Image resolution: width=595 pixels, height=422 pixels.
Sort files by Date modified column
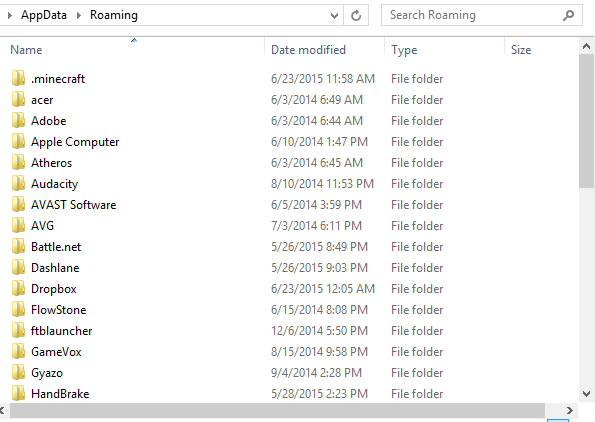point(308,50)
